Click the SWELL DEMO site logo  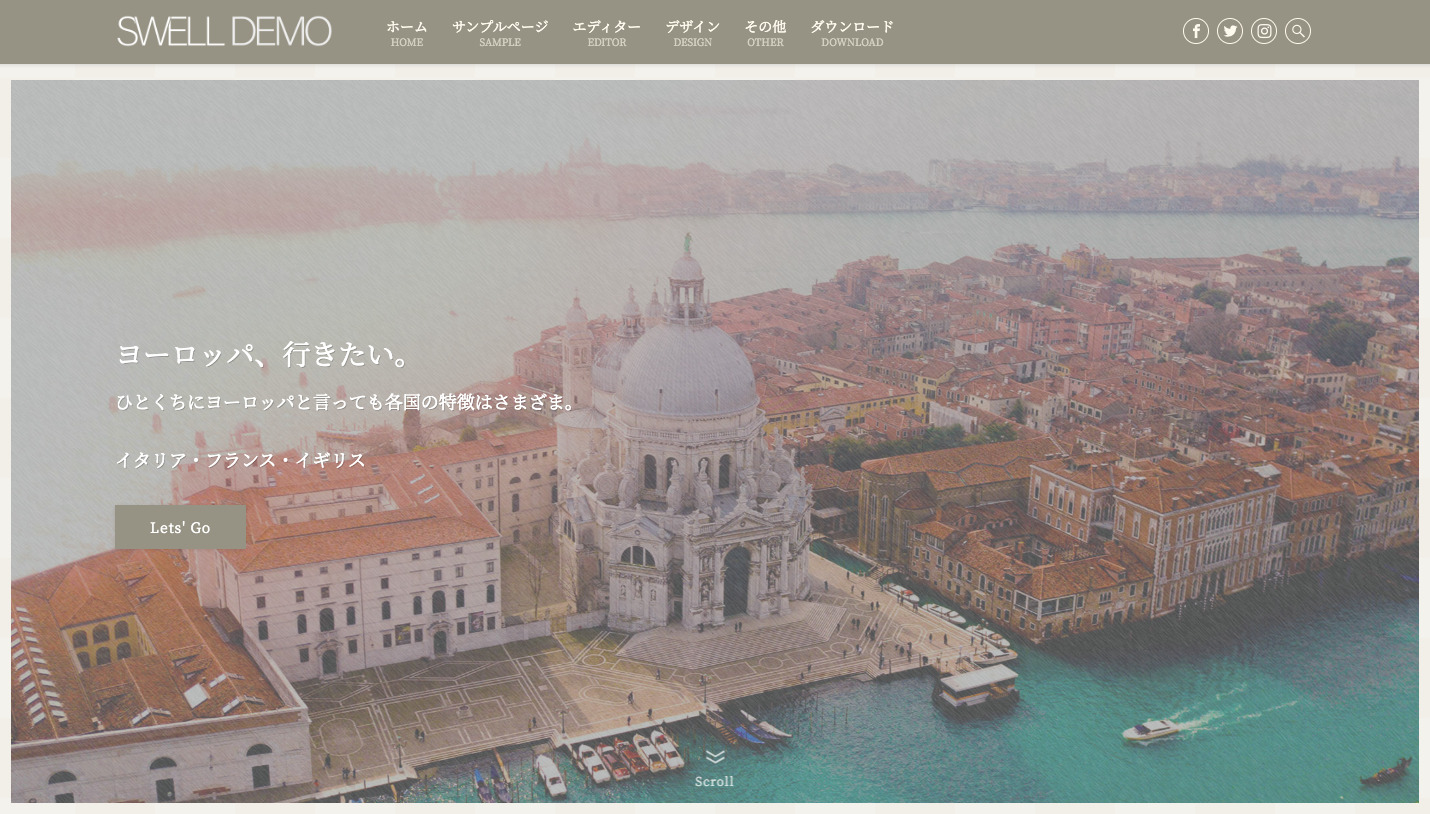tap(224, 31)
